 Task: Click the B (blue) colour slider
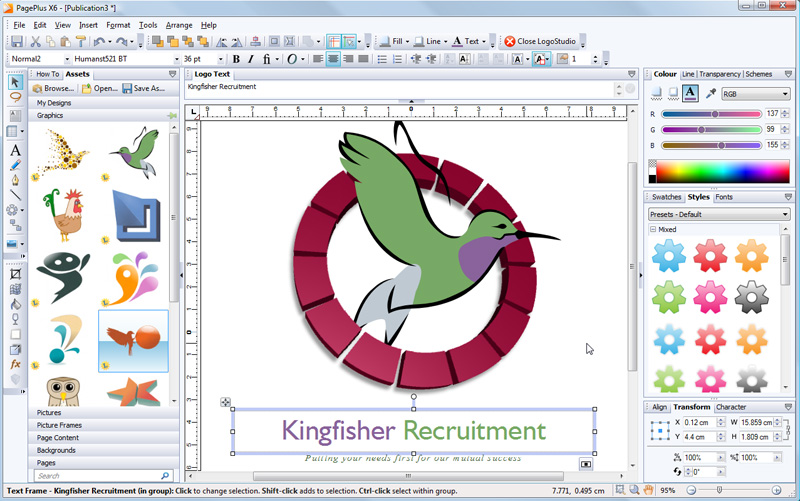click(x=711, y=145)
